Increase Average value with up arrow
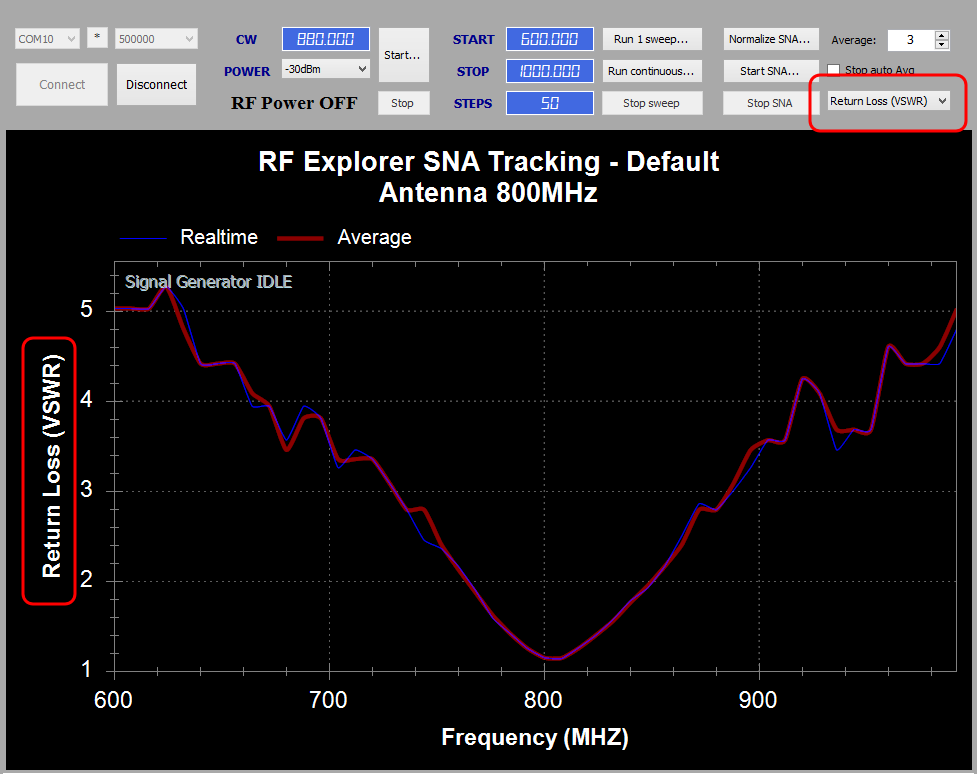Screen dimensions: 977x774 coord(942,36)
